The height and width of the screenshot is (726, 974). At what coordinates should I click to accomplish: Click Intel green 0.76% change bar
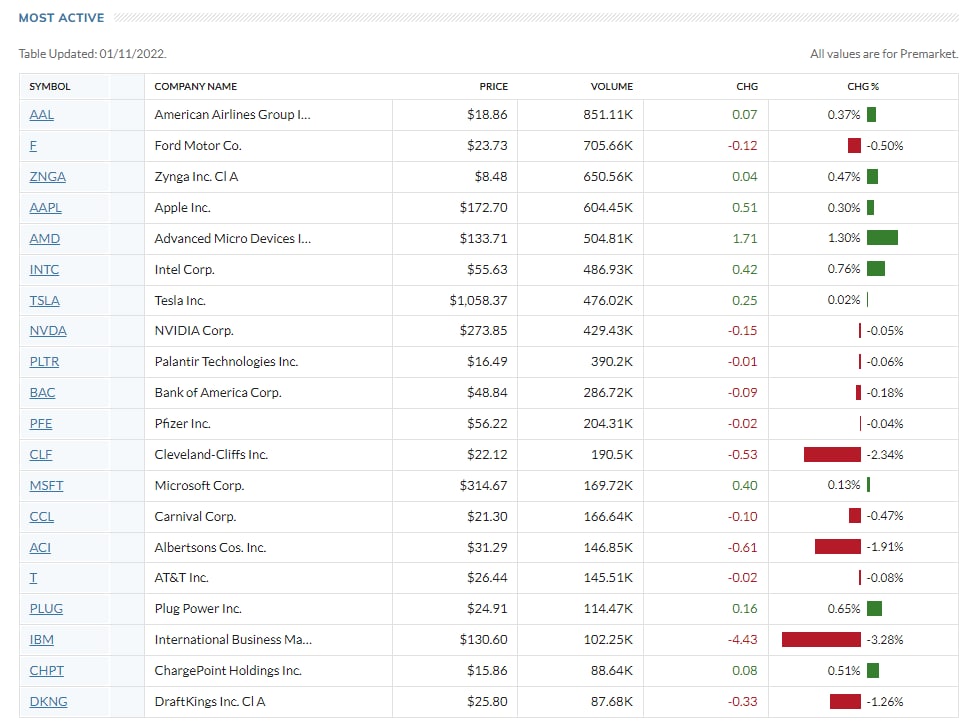pos(876,269)
